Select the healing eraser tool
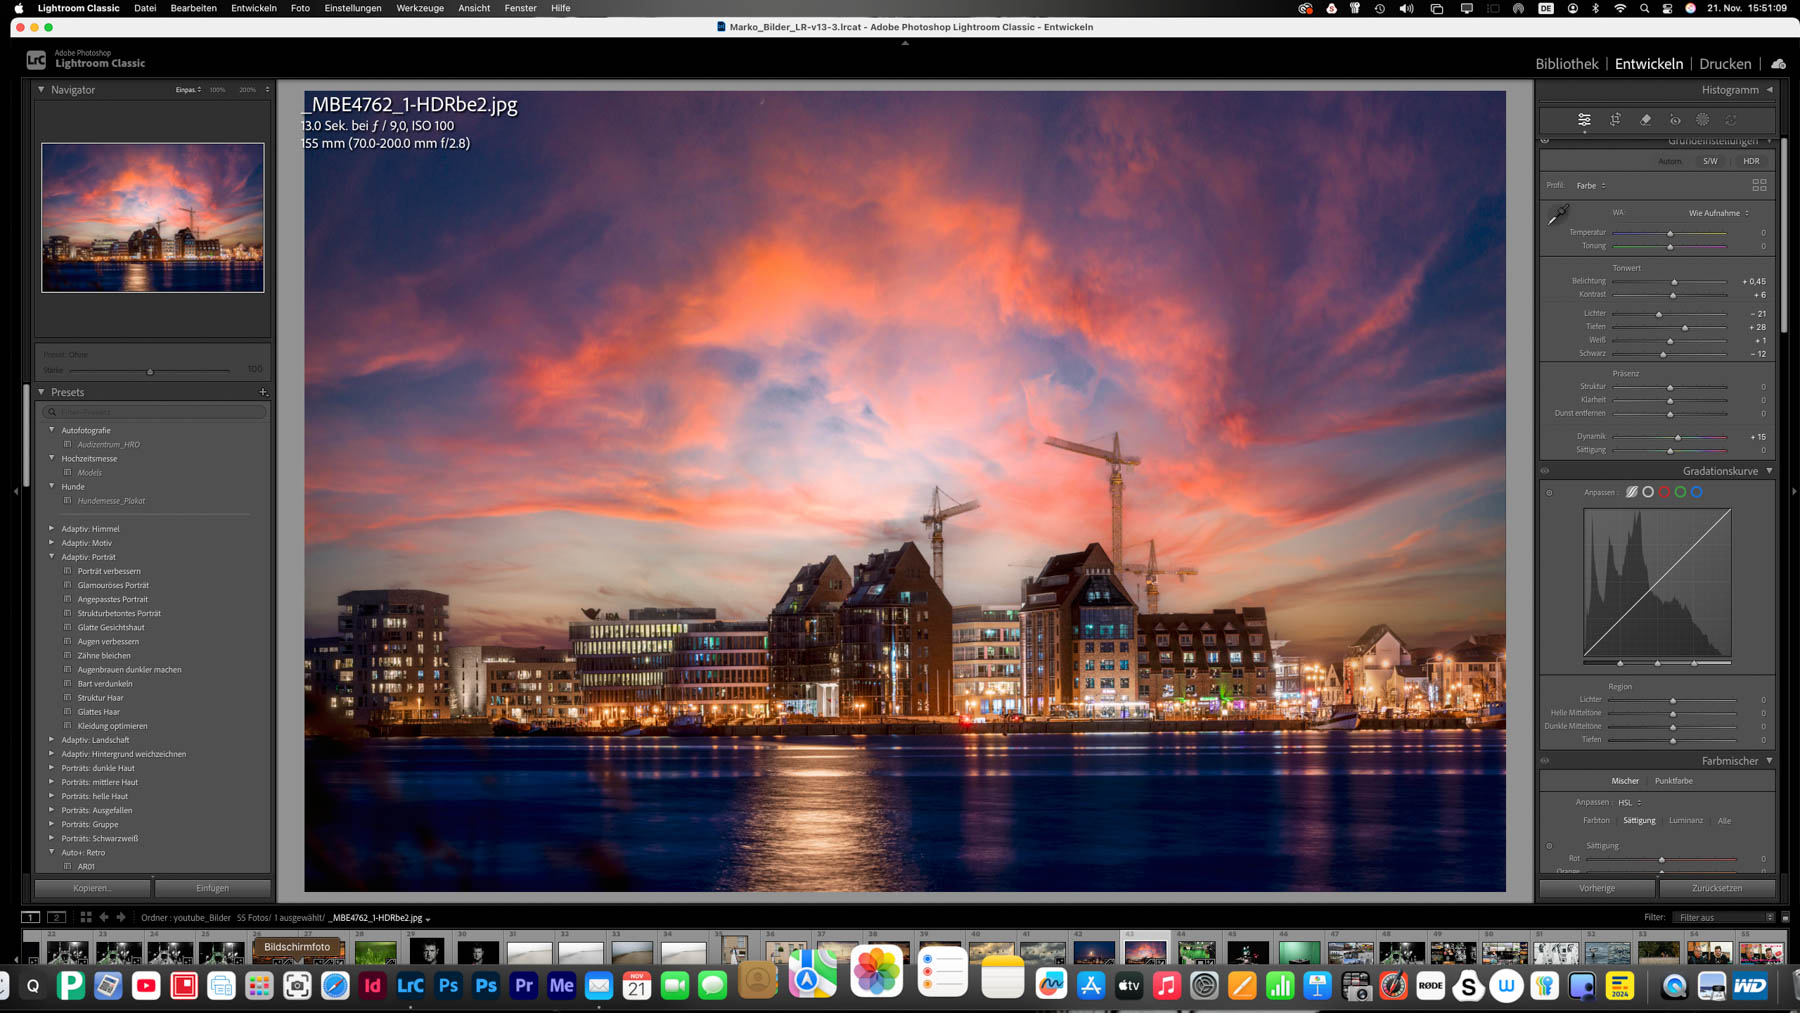This screenshot has width=1800, height=1013. pyautogui.click(x=1645, y=120)
